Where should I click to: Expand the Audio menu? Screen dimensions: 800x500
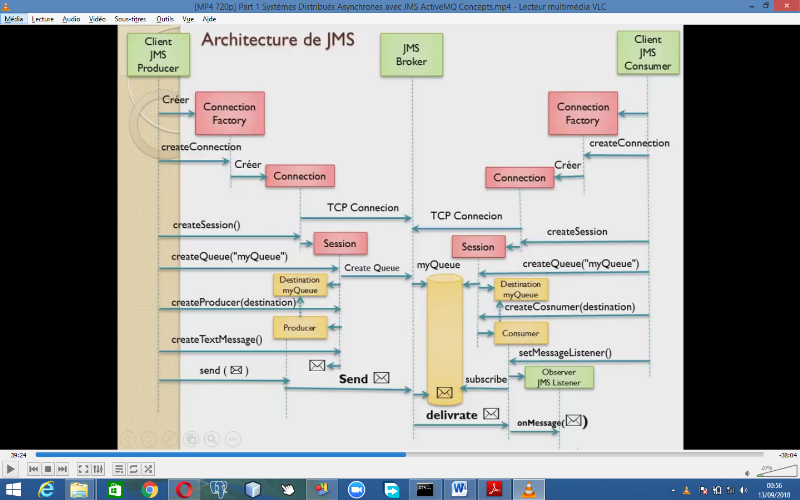[71, 18]
